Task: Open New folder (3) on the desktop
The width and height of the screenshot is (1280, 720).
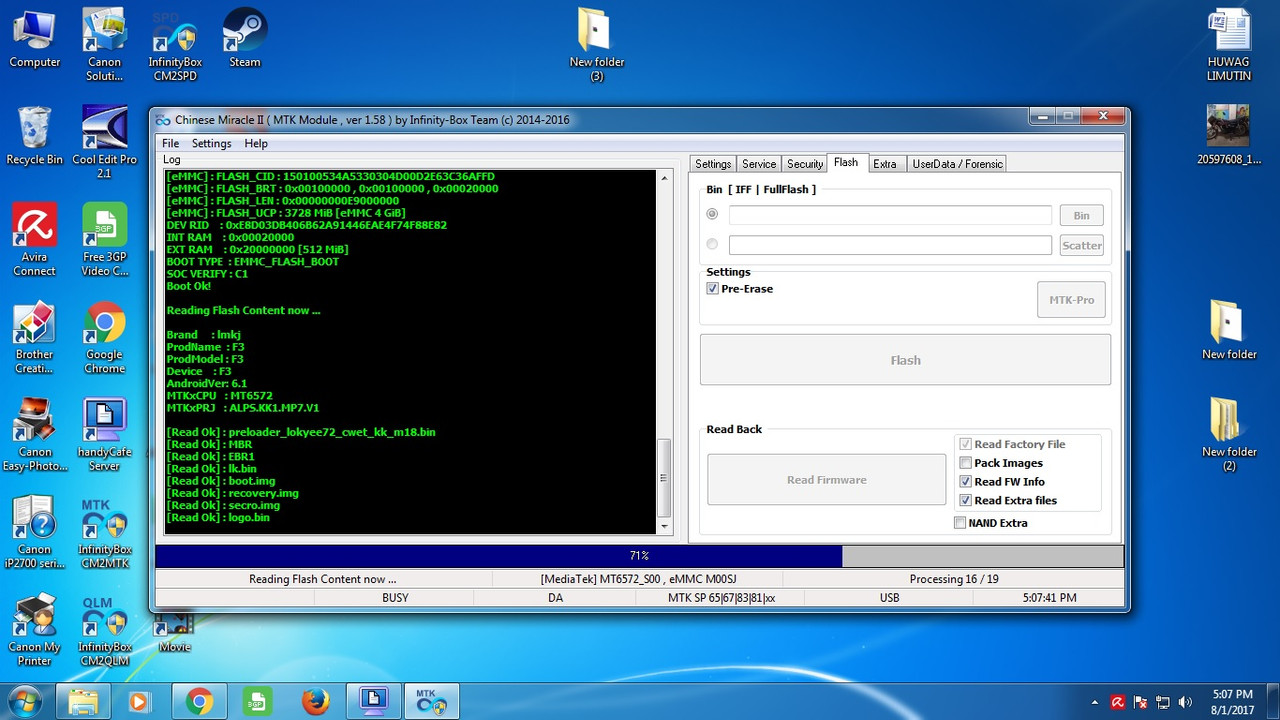Action: [597, 44]
